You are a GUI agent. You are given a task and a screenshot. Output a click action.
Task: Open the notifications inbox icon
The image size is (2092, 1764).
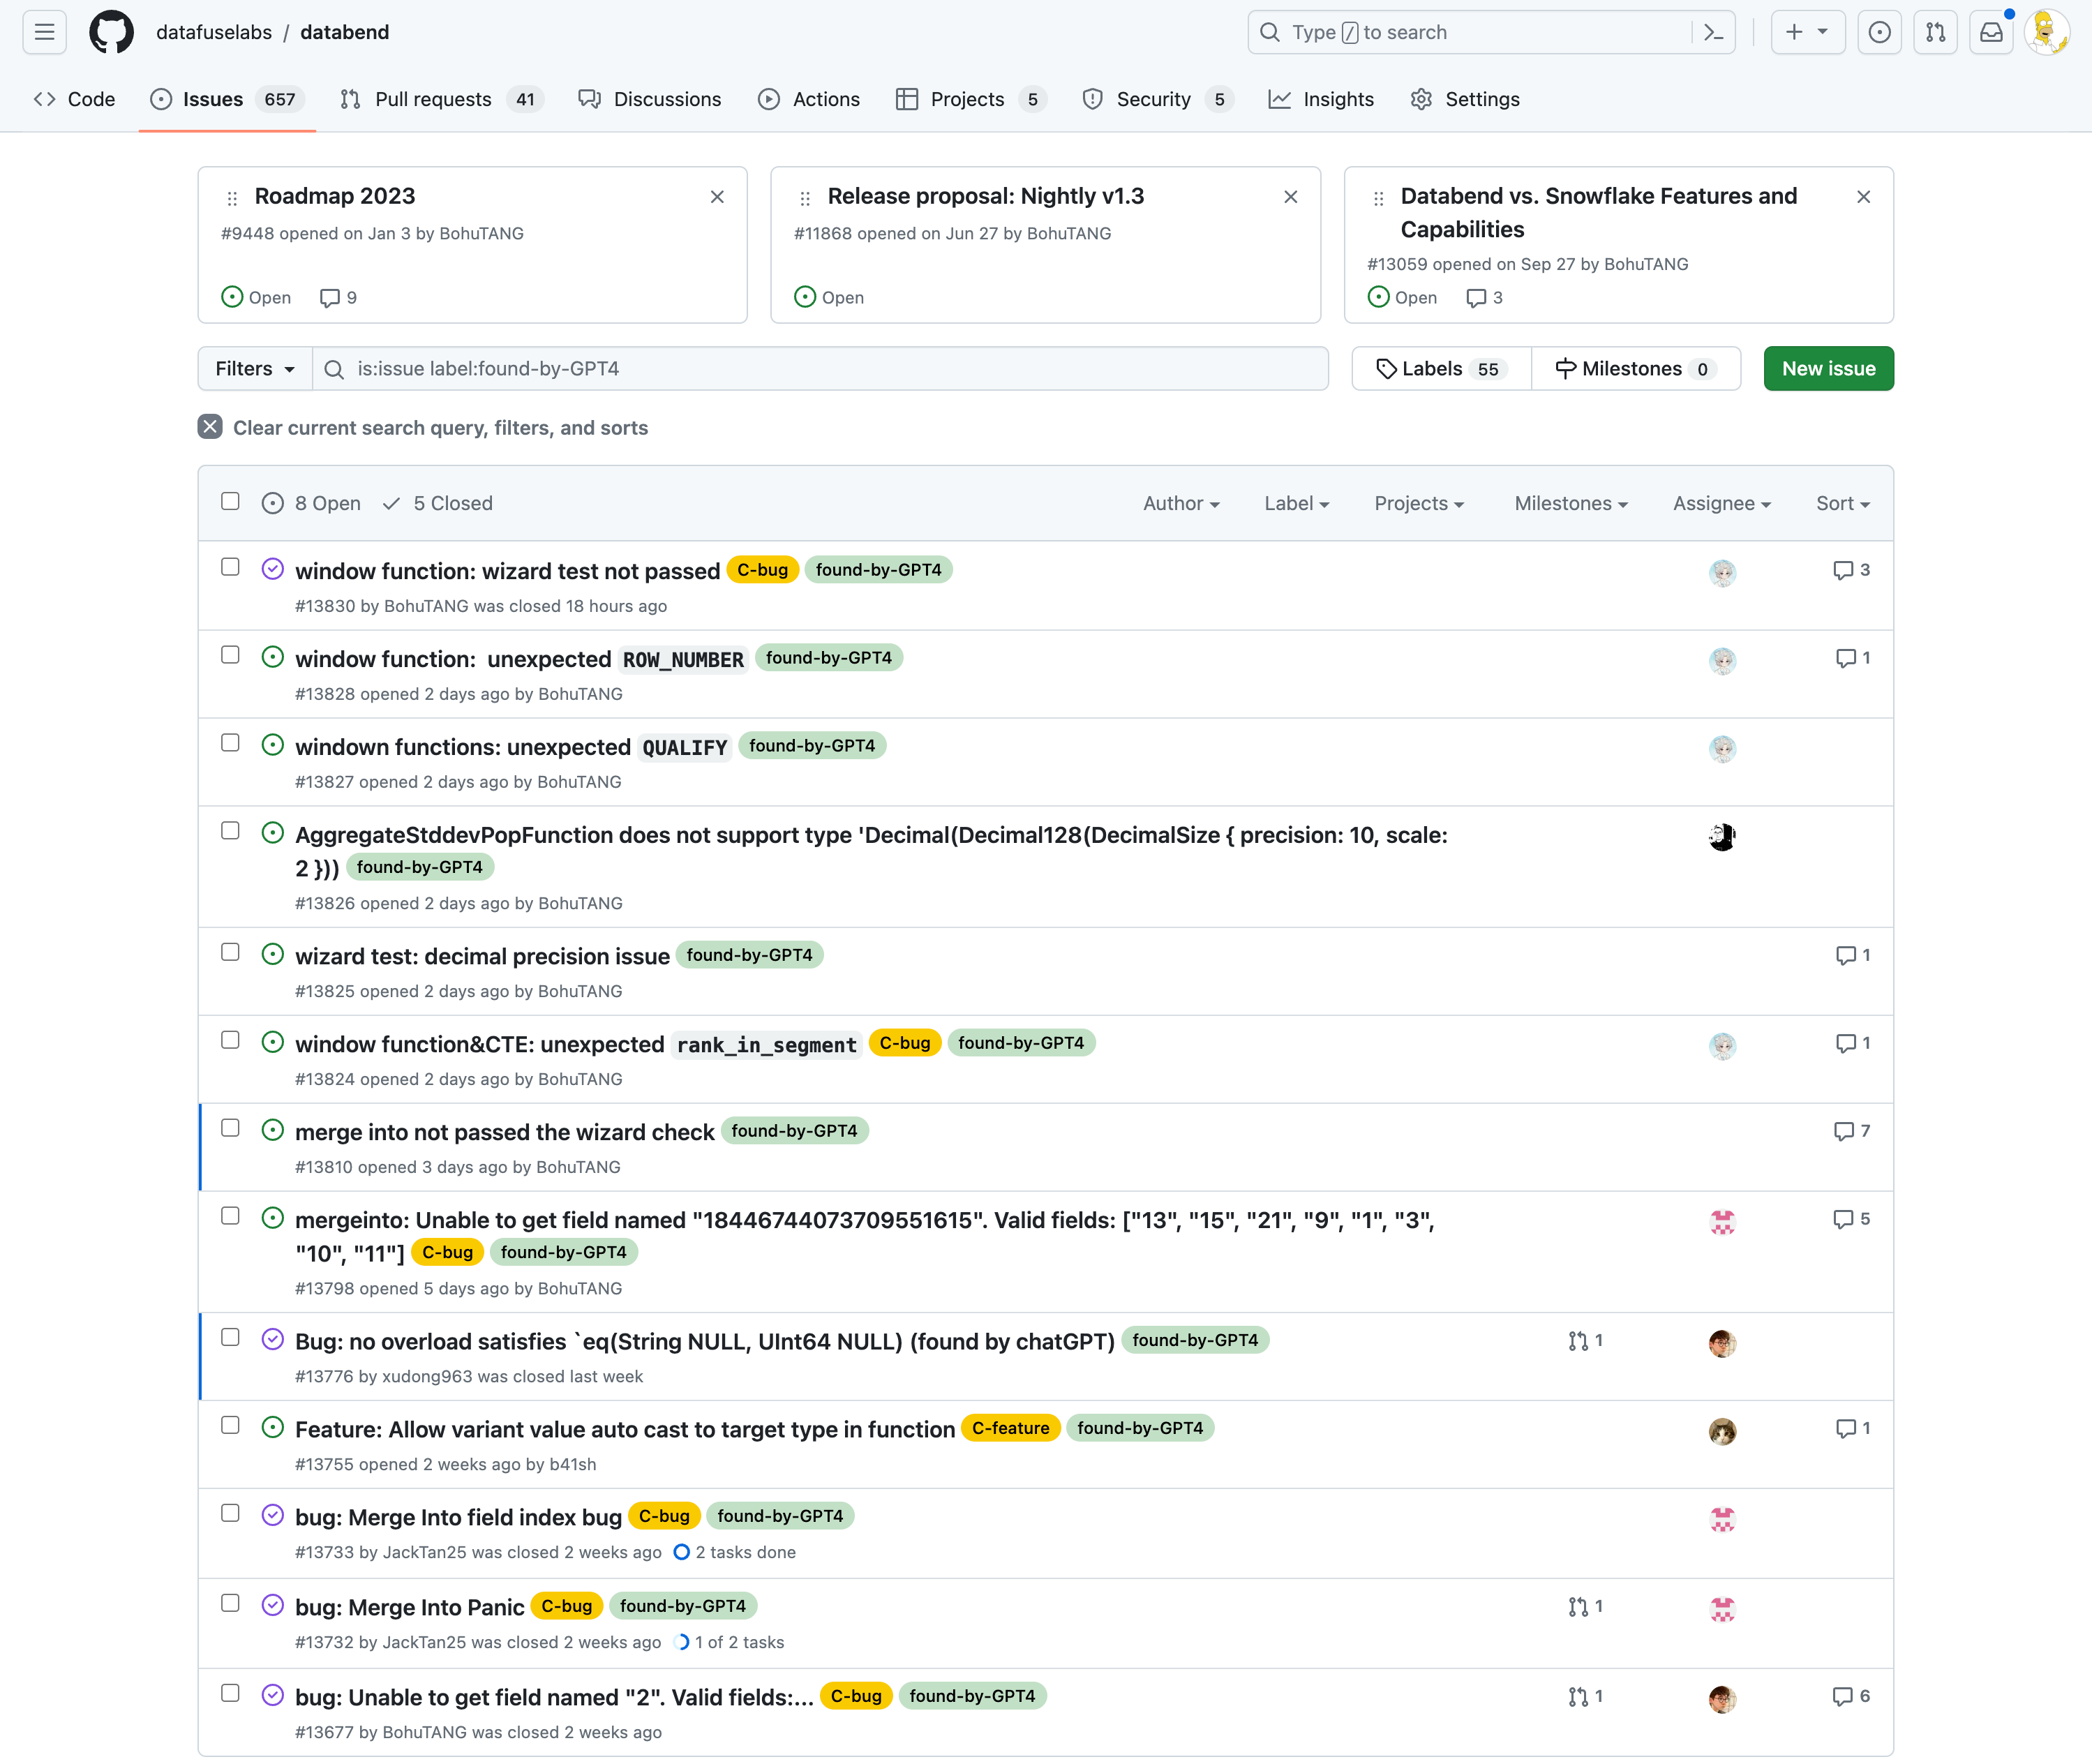point(1992,32)
